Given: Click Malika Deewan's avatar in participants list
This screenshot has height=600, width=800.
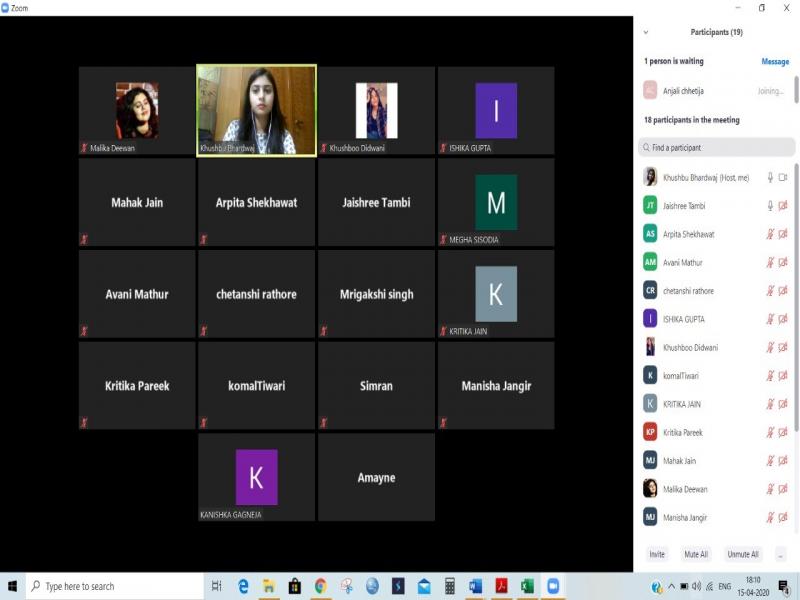Looking at the screenshot, I should click(x=650, y=489).
